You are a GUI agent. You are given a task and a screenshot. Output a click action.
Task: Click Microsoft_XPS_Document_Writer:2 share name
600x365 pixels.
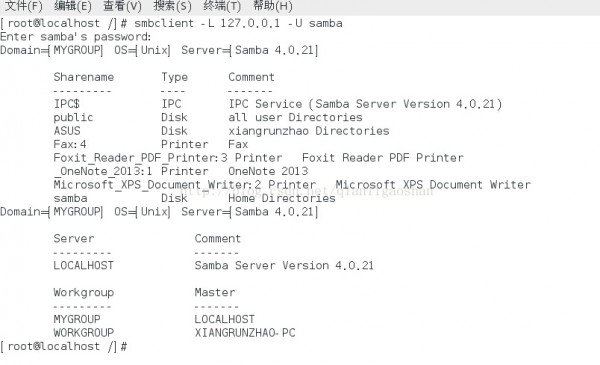pyautogui.click(x=157, y=185)
